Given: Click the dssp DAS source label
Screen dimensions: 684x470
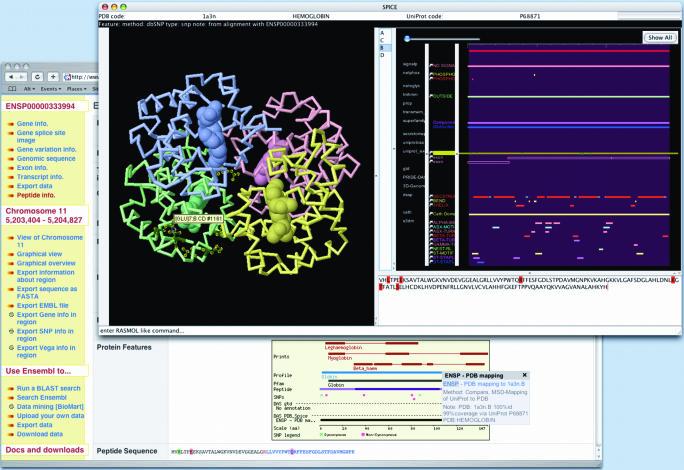Looking at the screenshot, I should (407, 195).
